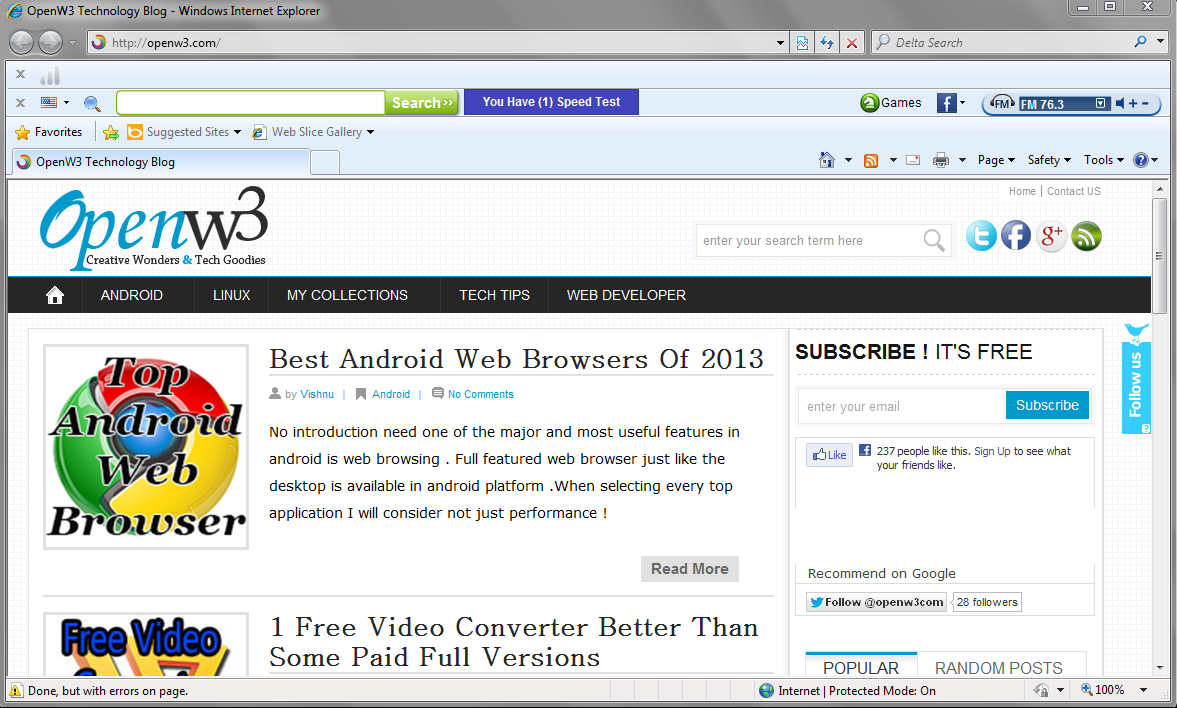This screenshot has height=708, width=1177.
Task: Open the LINUX navigation menu
Action: (x=231, y=295)
